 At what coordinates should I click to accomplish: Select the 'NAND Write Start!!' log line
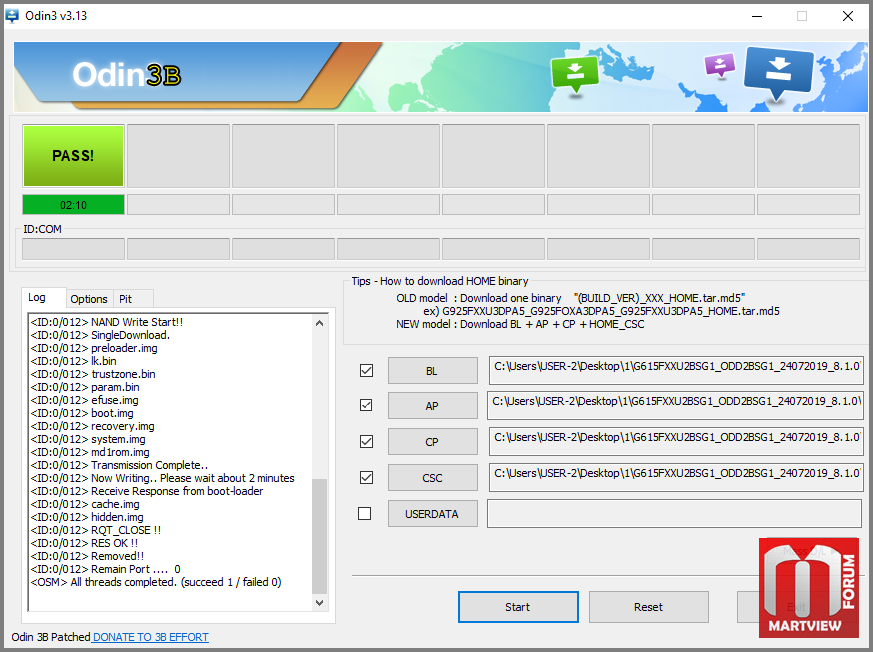pyautogui.click(x=107, y=322)
